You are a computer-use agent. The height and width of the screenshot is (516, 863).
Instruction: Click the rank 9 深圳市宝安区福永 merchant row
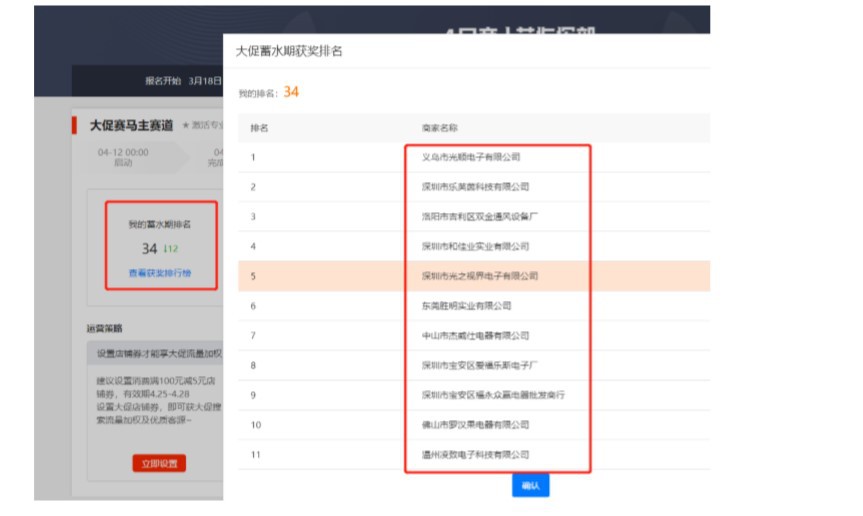tap(493, 395)
